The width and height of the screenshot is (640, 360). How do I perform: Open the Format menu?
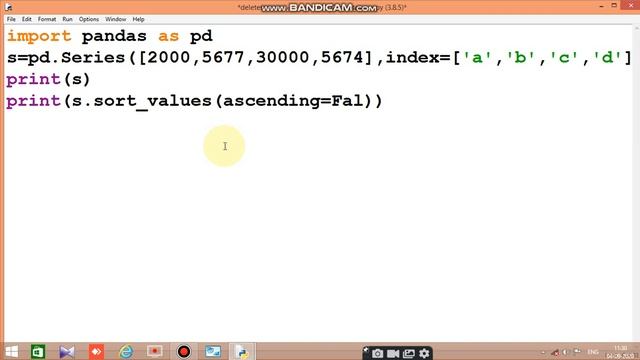tap(47, 19)
